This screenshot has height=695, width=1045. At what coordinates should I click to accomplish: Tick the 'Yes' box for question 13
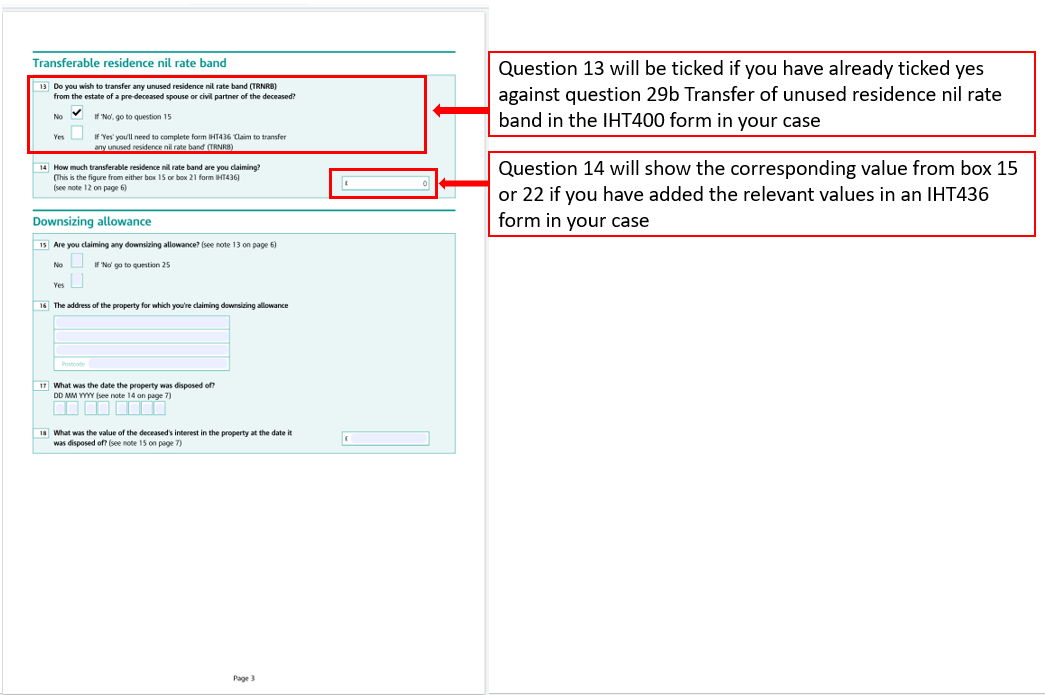point(76,134)
